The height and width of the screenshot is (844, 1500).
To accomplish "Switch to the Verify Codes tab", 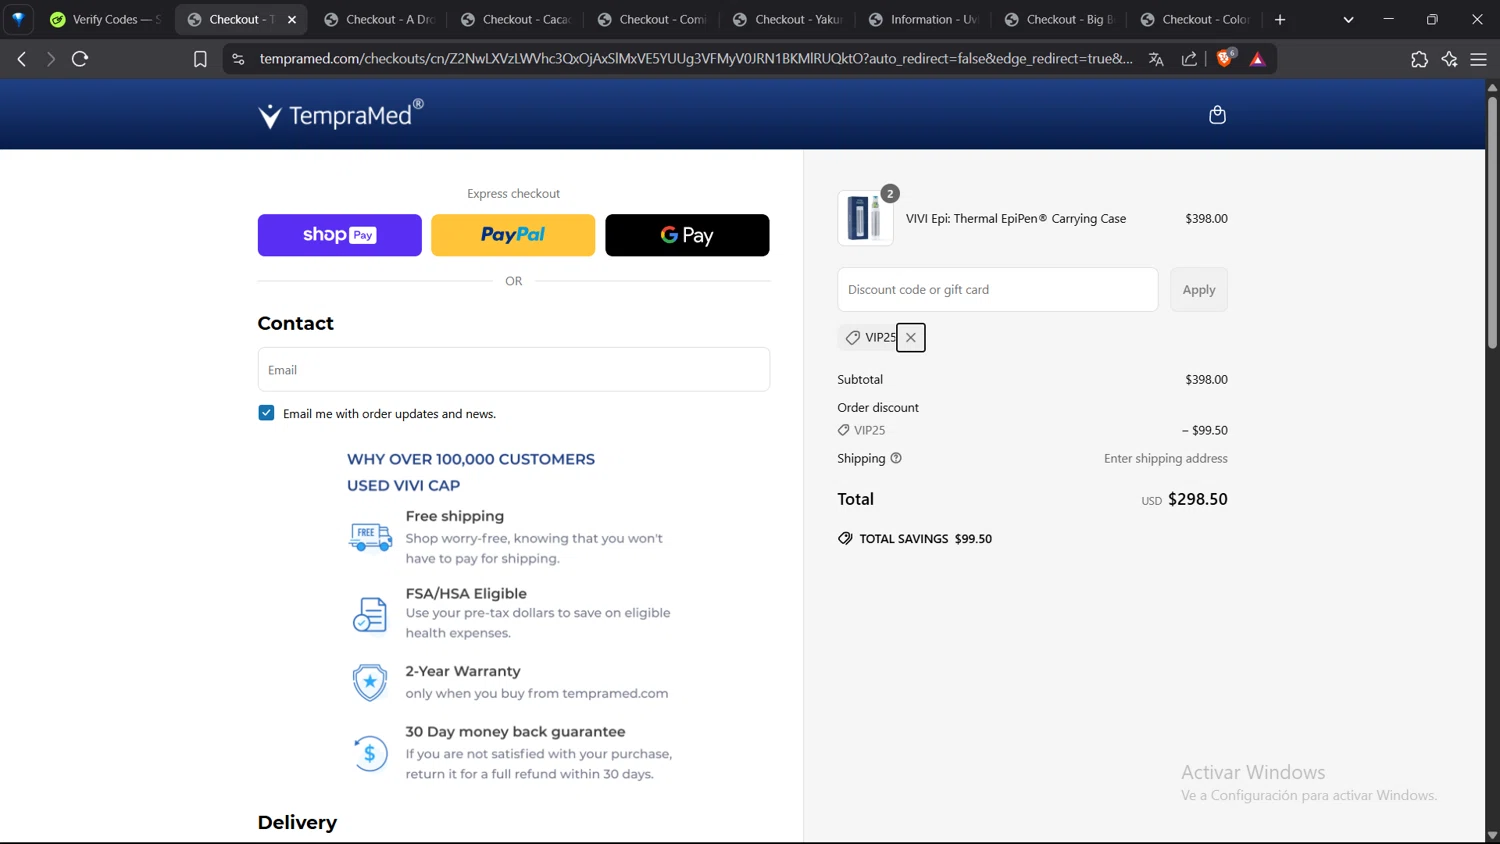I will [x=104, y=19].
